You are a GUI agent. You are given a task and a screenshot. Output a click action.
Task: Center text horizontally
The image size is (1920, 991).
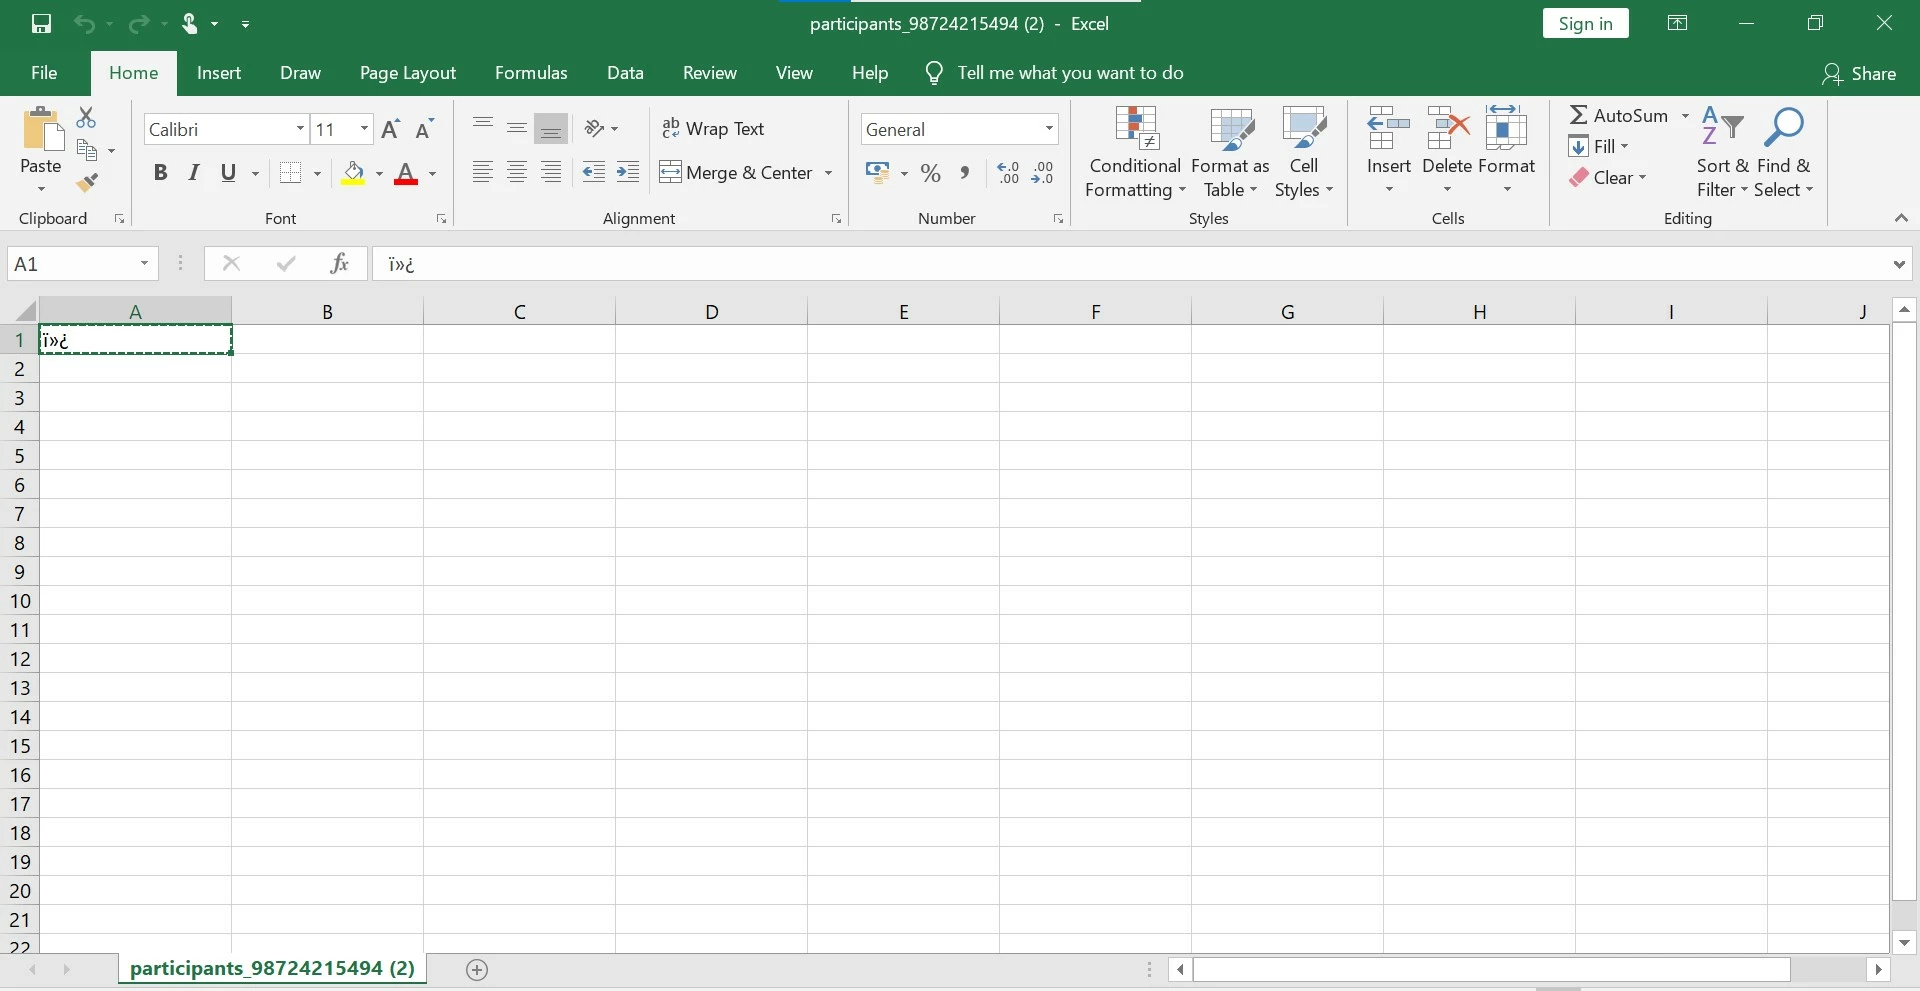[517, 173]
